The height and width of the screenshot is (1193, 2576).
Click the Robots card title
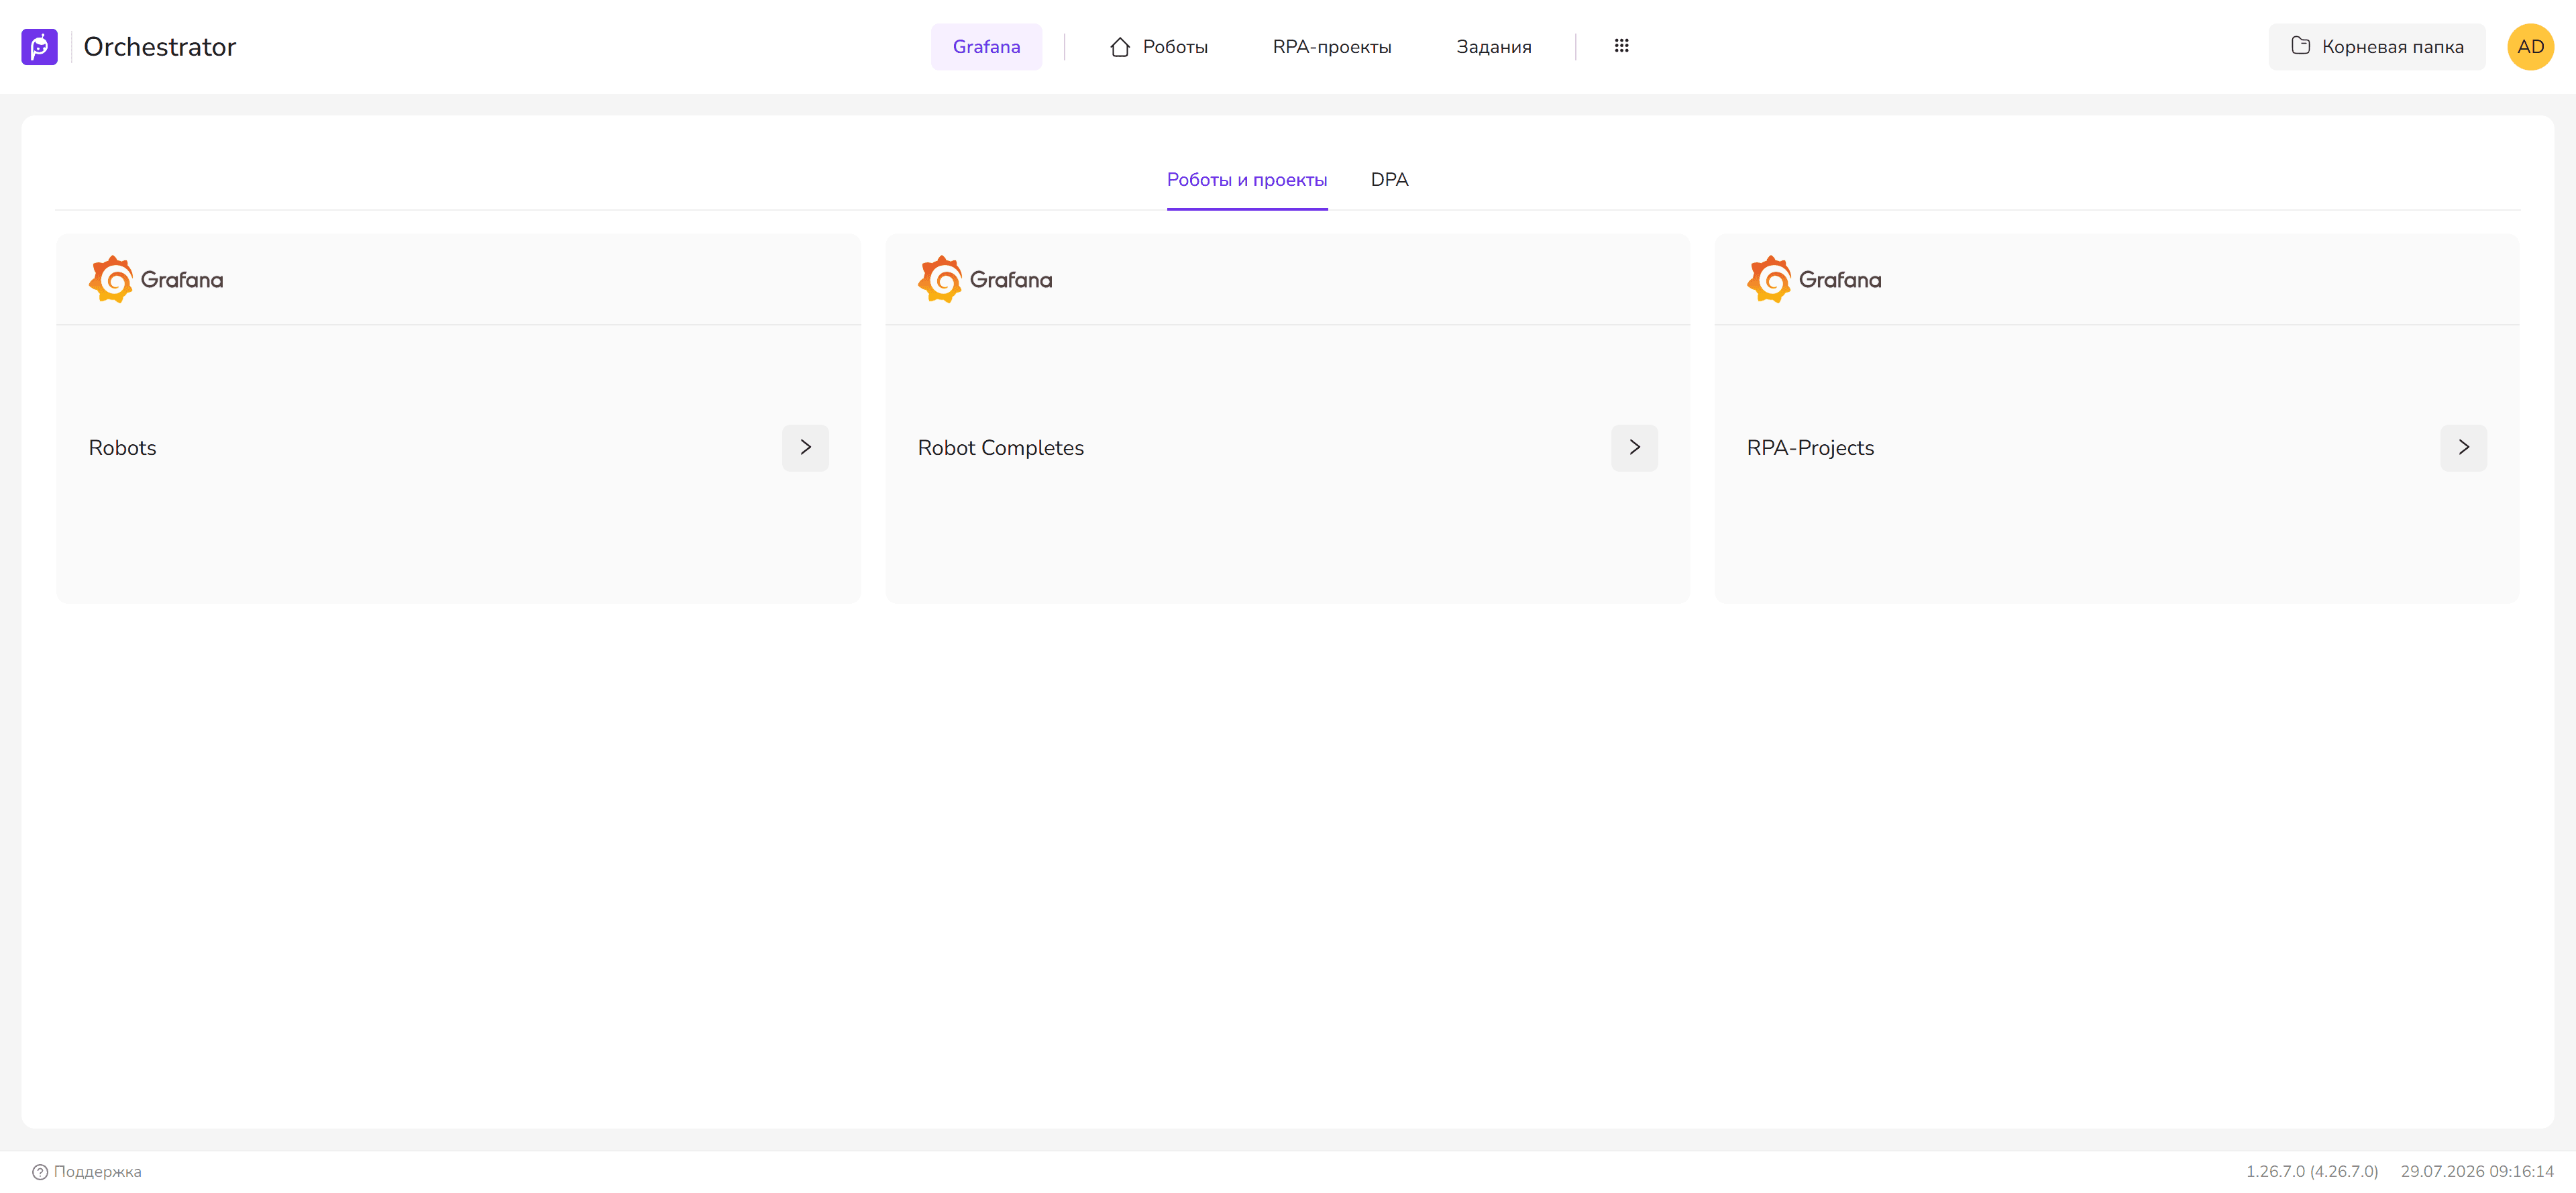(123, 448)
